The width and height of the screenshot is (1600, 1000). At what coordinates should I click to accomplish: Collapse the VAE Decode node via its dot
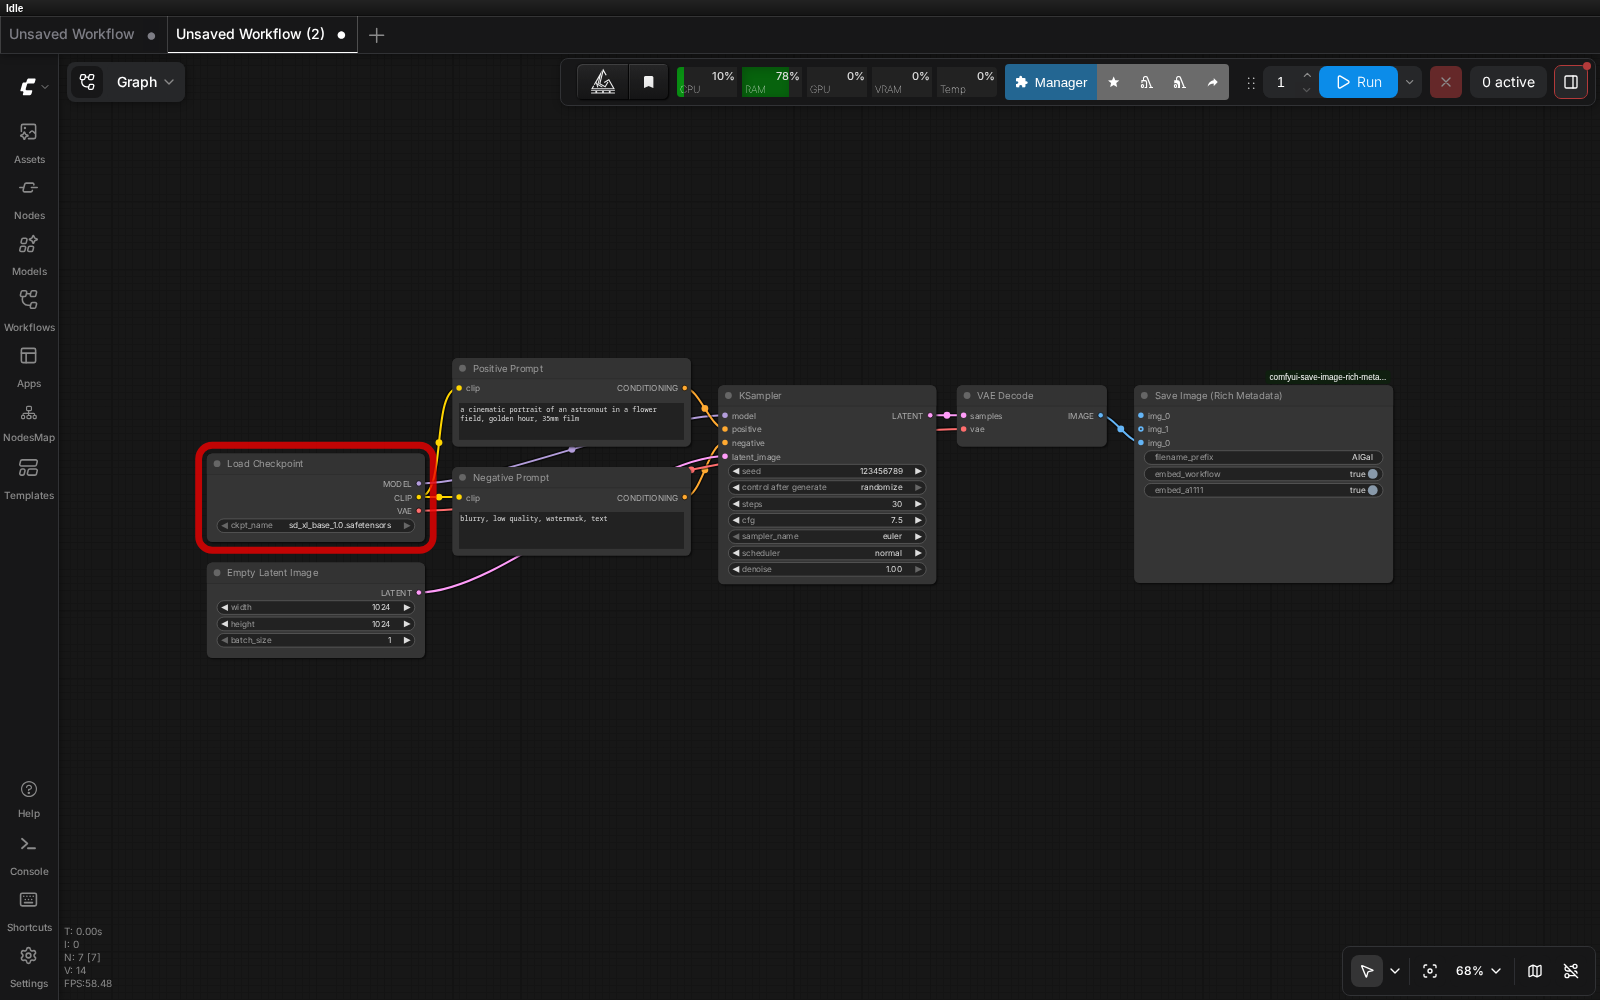967,396
